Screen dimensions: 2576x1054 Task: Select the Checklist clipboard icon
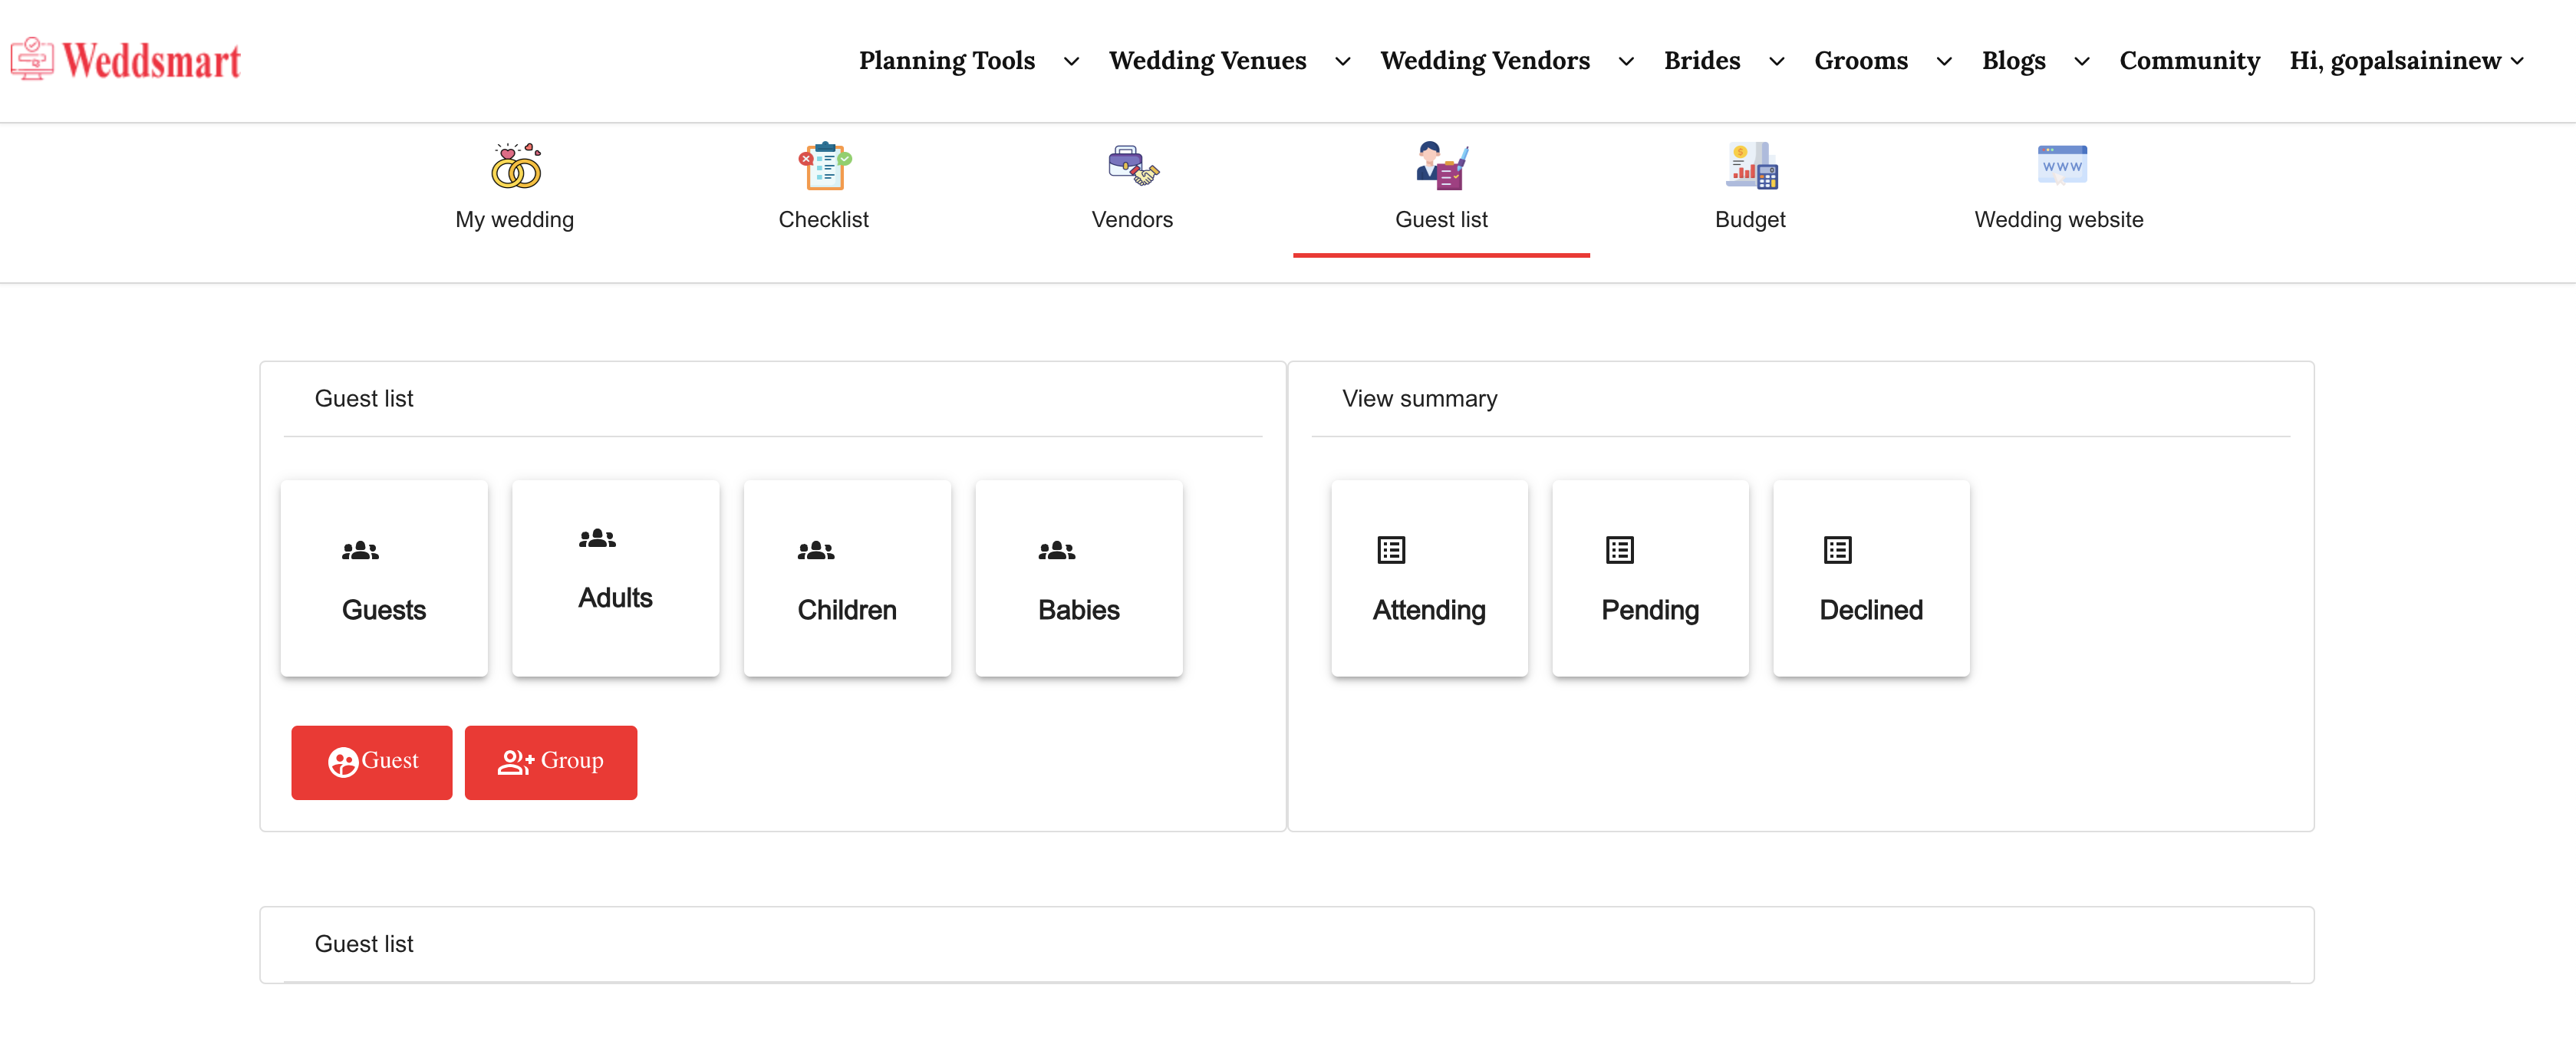click(x=824, y=166)
